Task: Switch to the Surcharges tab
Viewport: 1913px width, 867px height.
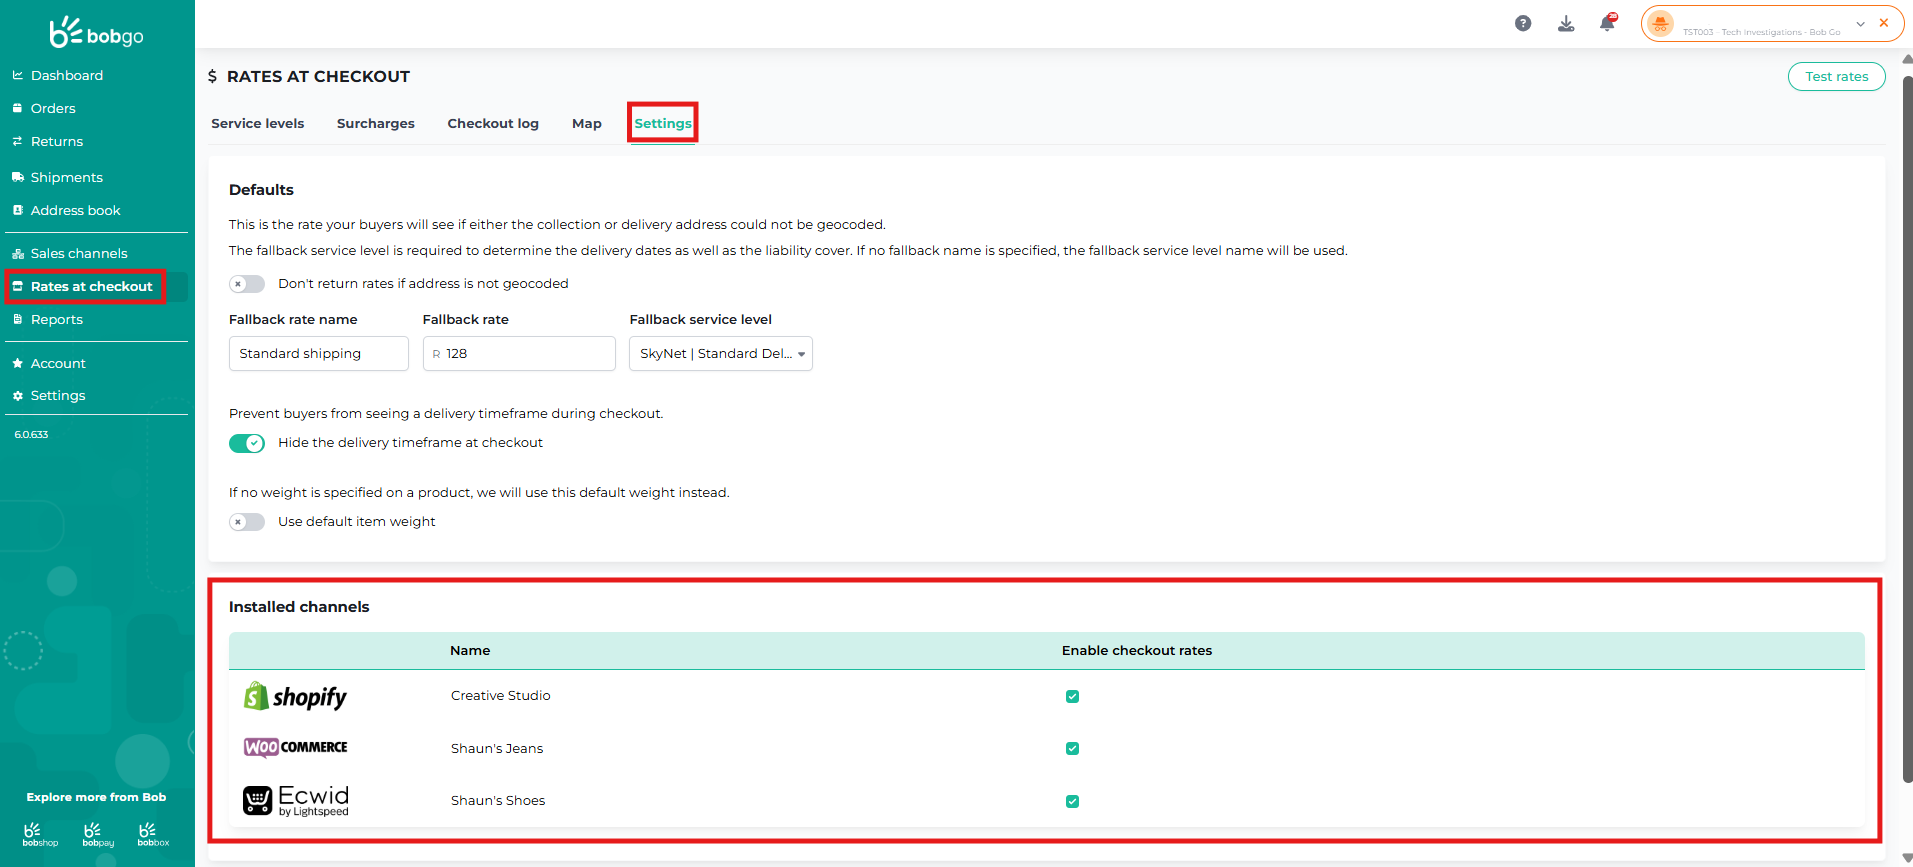Action: click(x=375, y=124)
